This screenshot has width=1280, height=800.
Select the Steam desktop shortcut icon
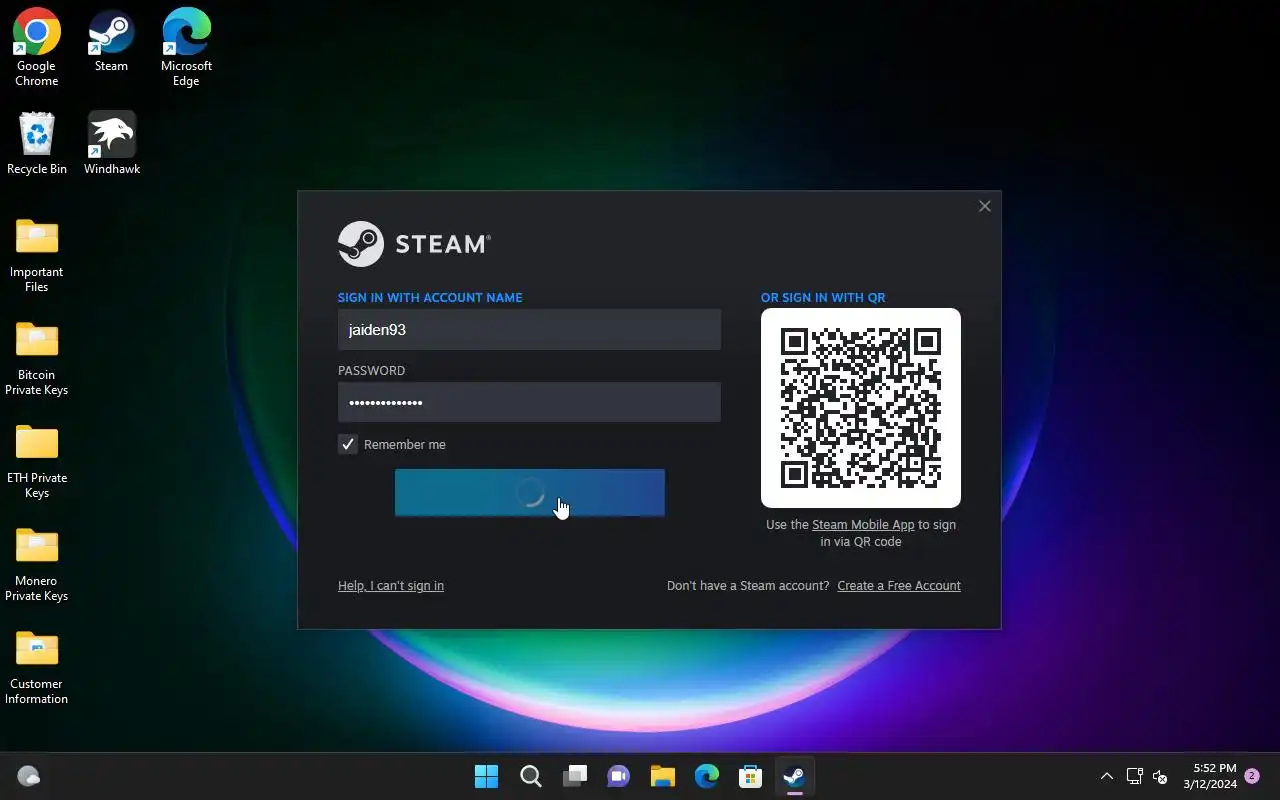111,40
